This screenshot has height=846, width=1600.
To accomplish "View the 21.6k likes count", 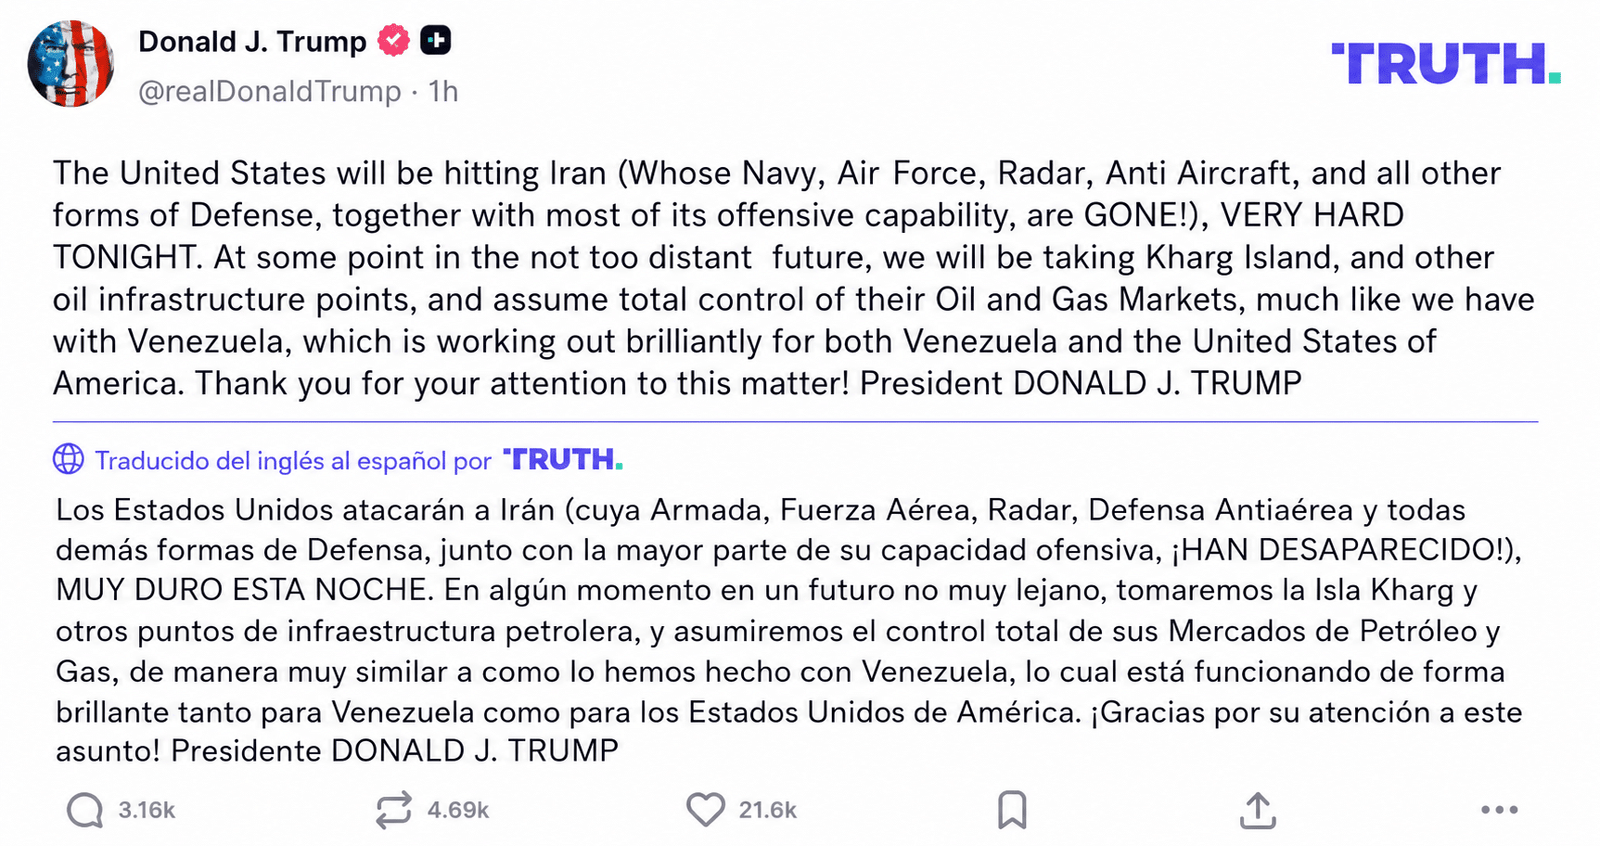I will (768, 810).
